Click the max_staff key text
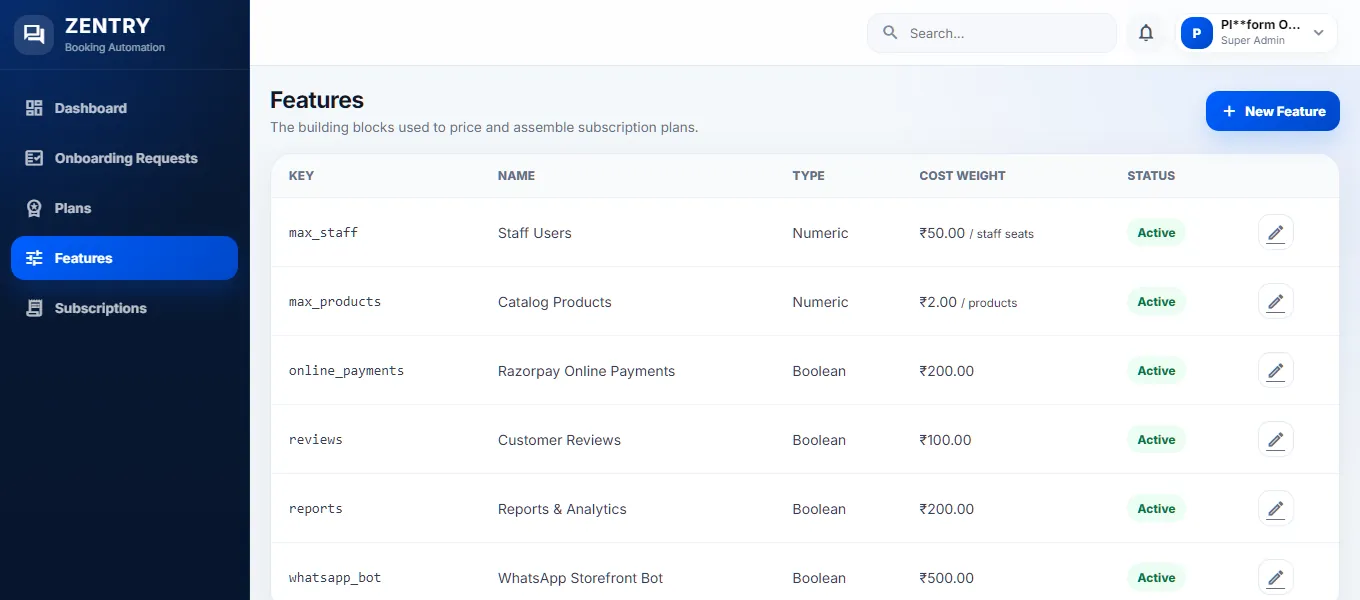1360x600 pixels. 323,232
